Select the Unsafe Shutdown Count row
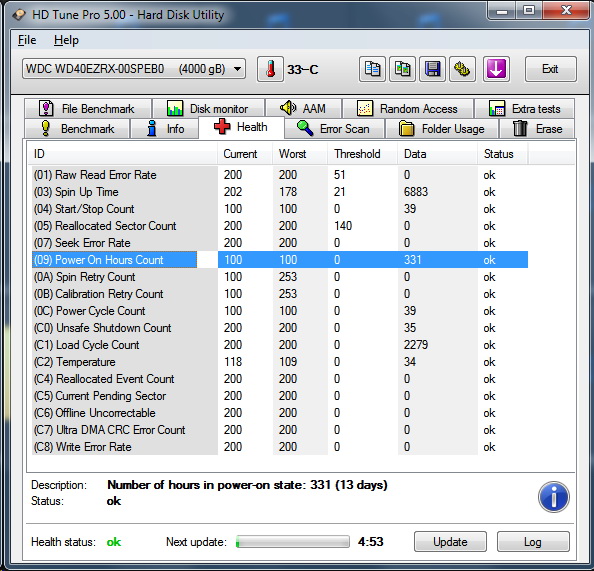 point(280,328)
